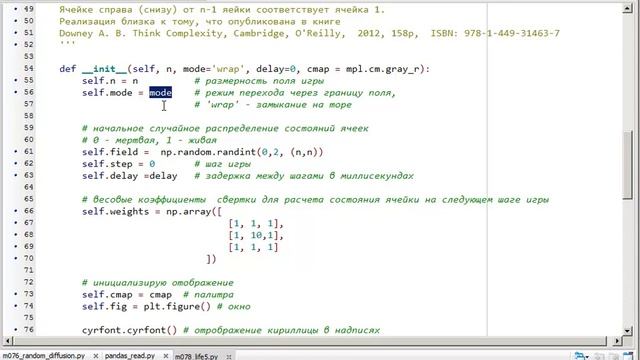This screenshot has height=360, width=640.
Task: Click line number 73 in the gutter
Action: click(x=29, y=294)
